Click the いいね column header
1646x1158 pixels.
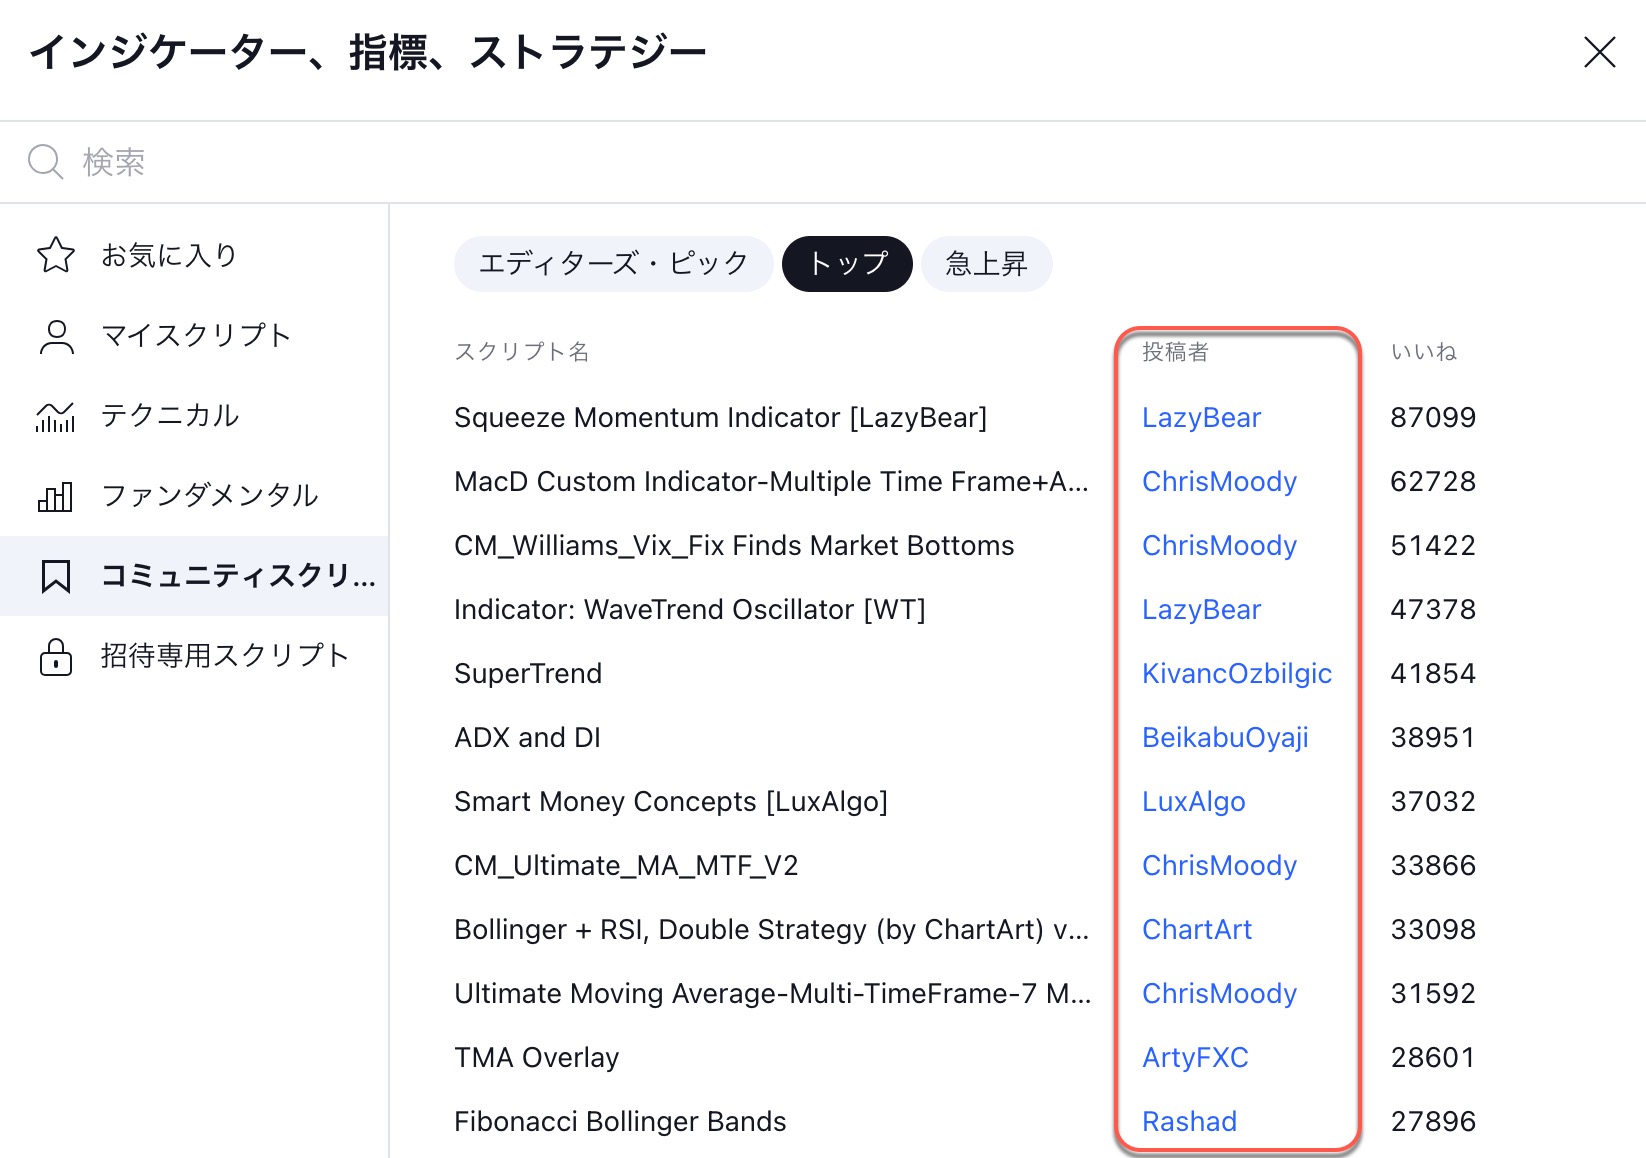1424,352
